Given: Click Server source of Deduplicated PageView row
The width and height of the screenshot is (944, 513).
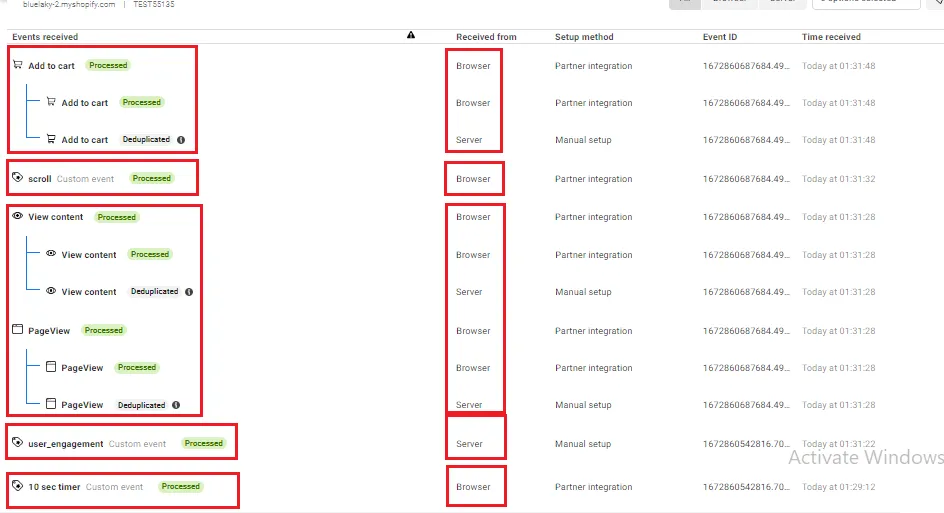Looking at the screenshot, I should click(469, 405).
